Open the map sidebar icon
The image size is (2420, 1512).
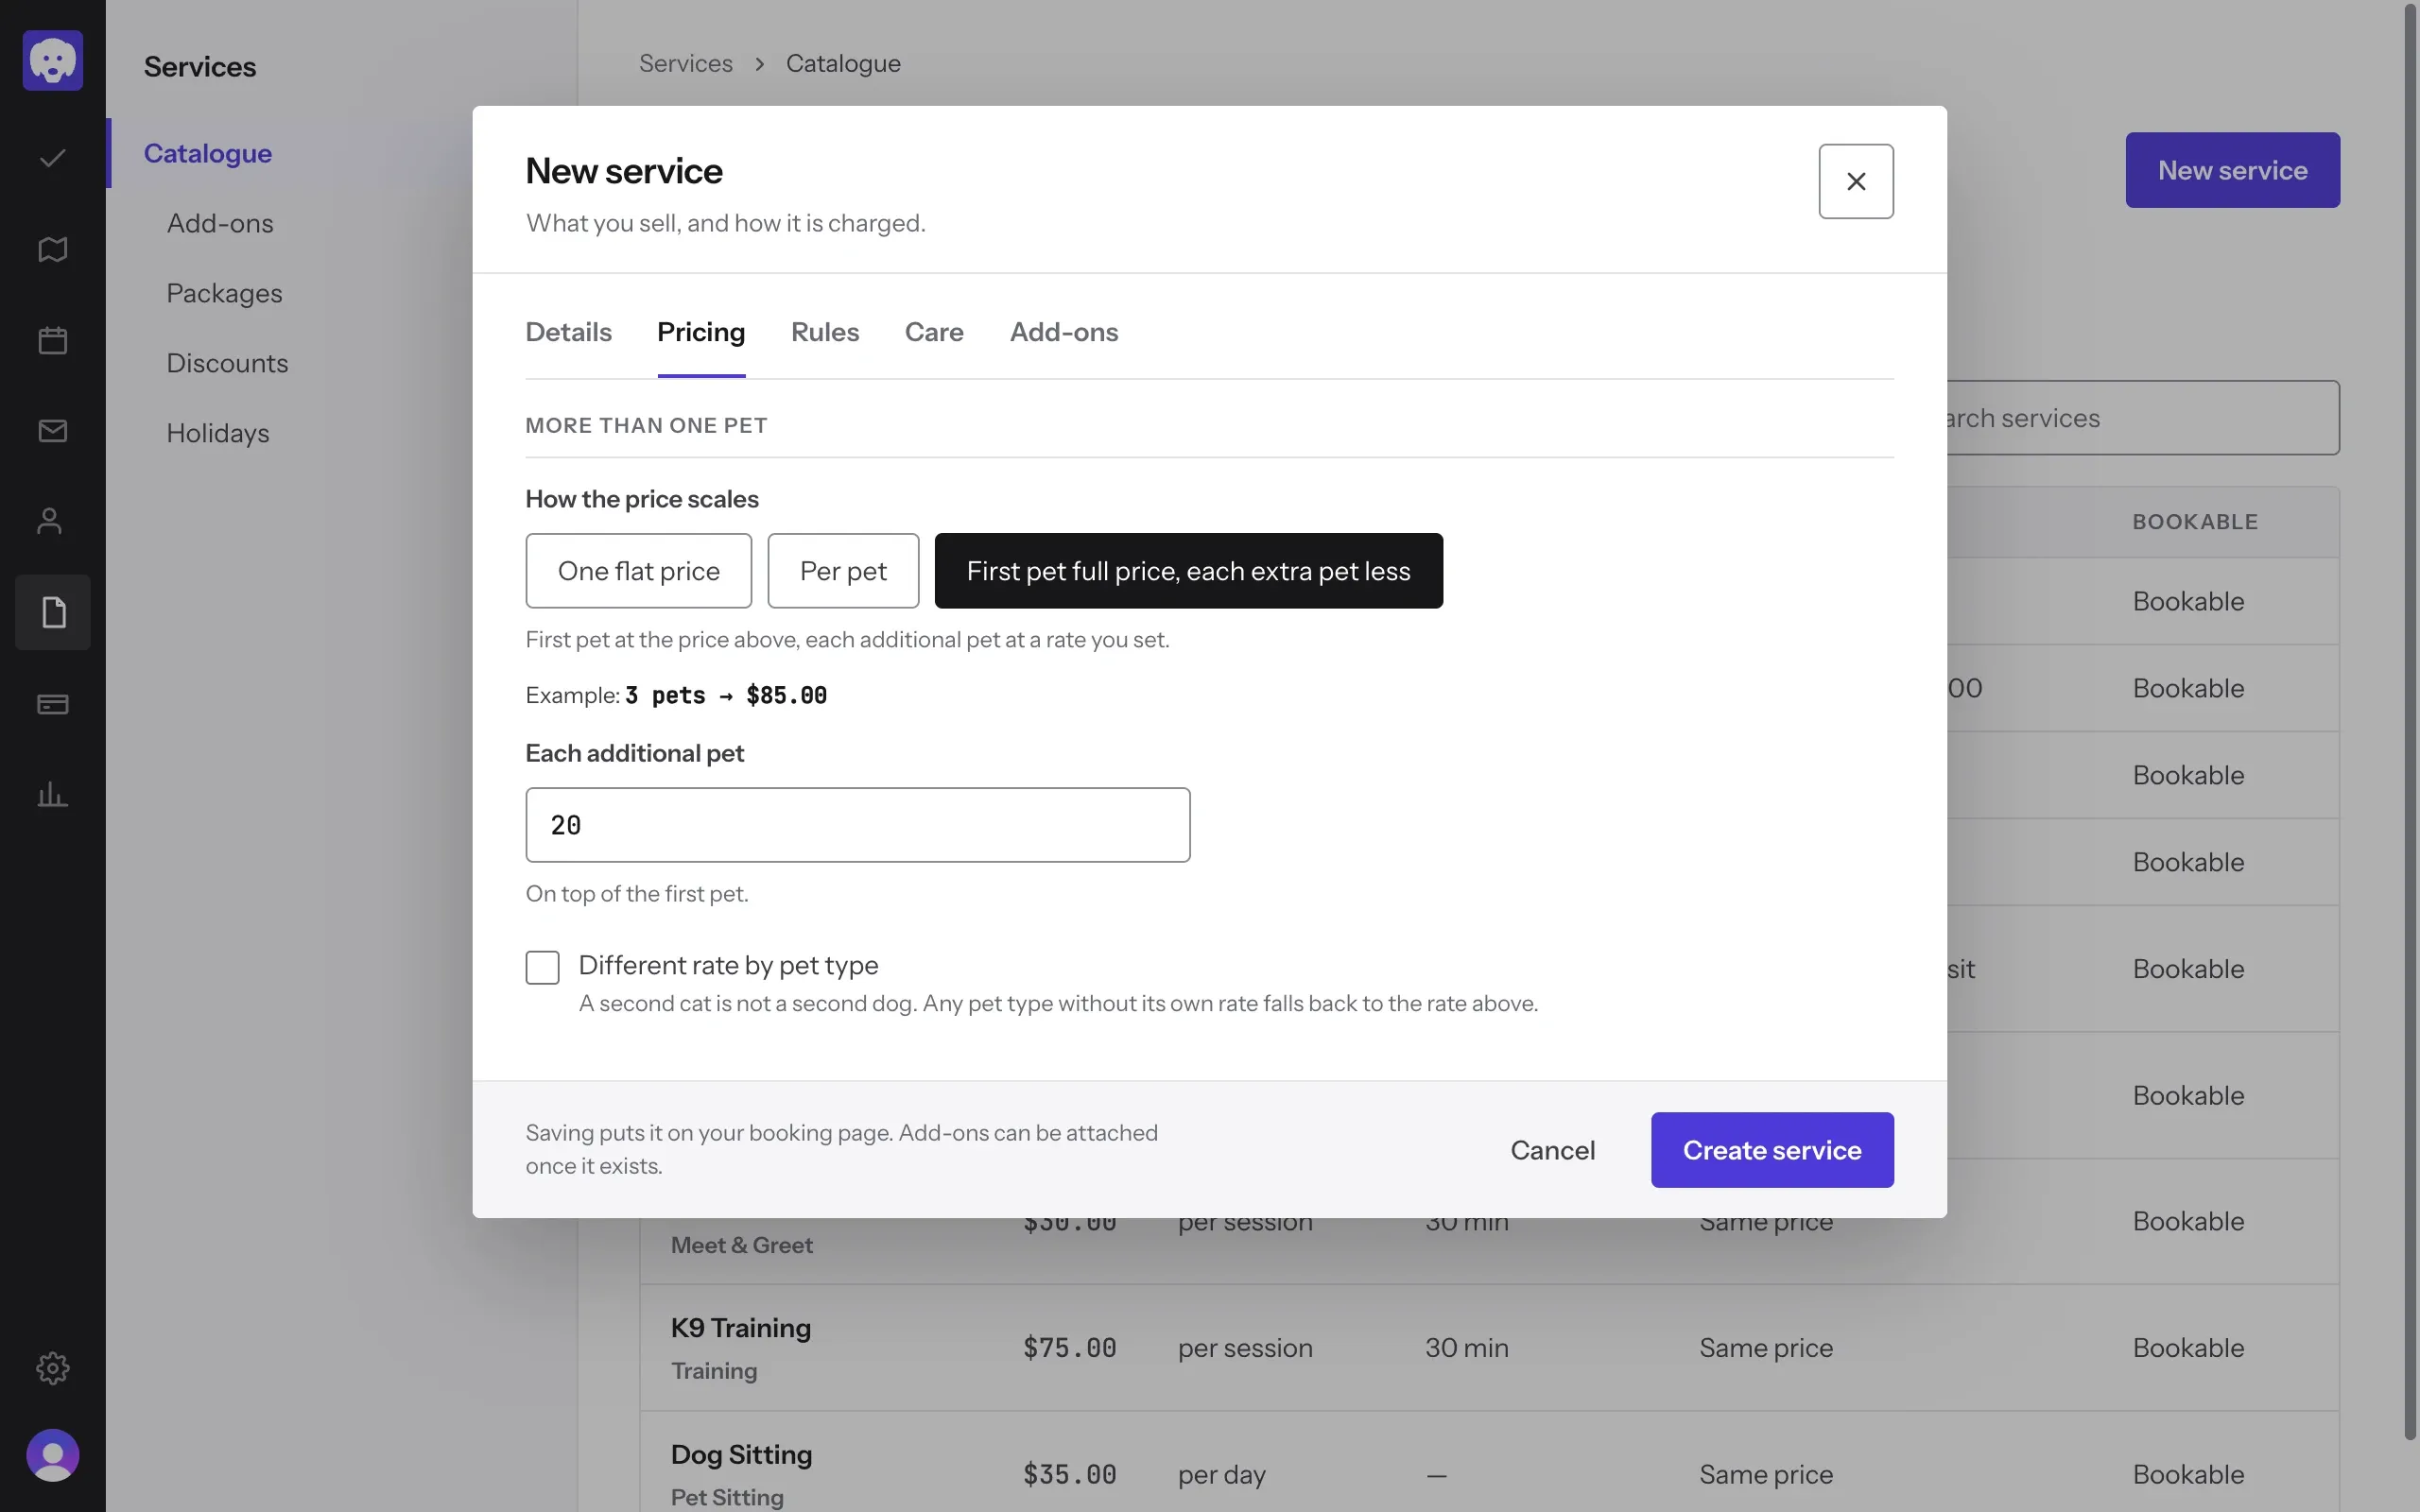52,249
